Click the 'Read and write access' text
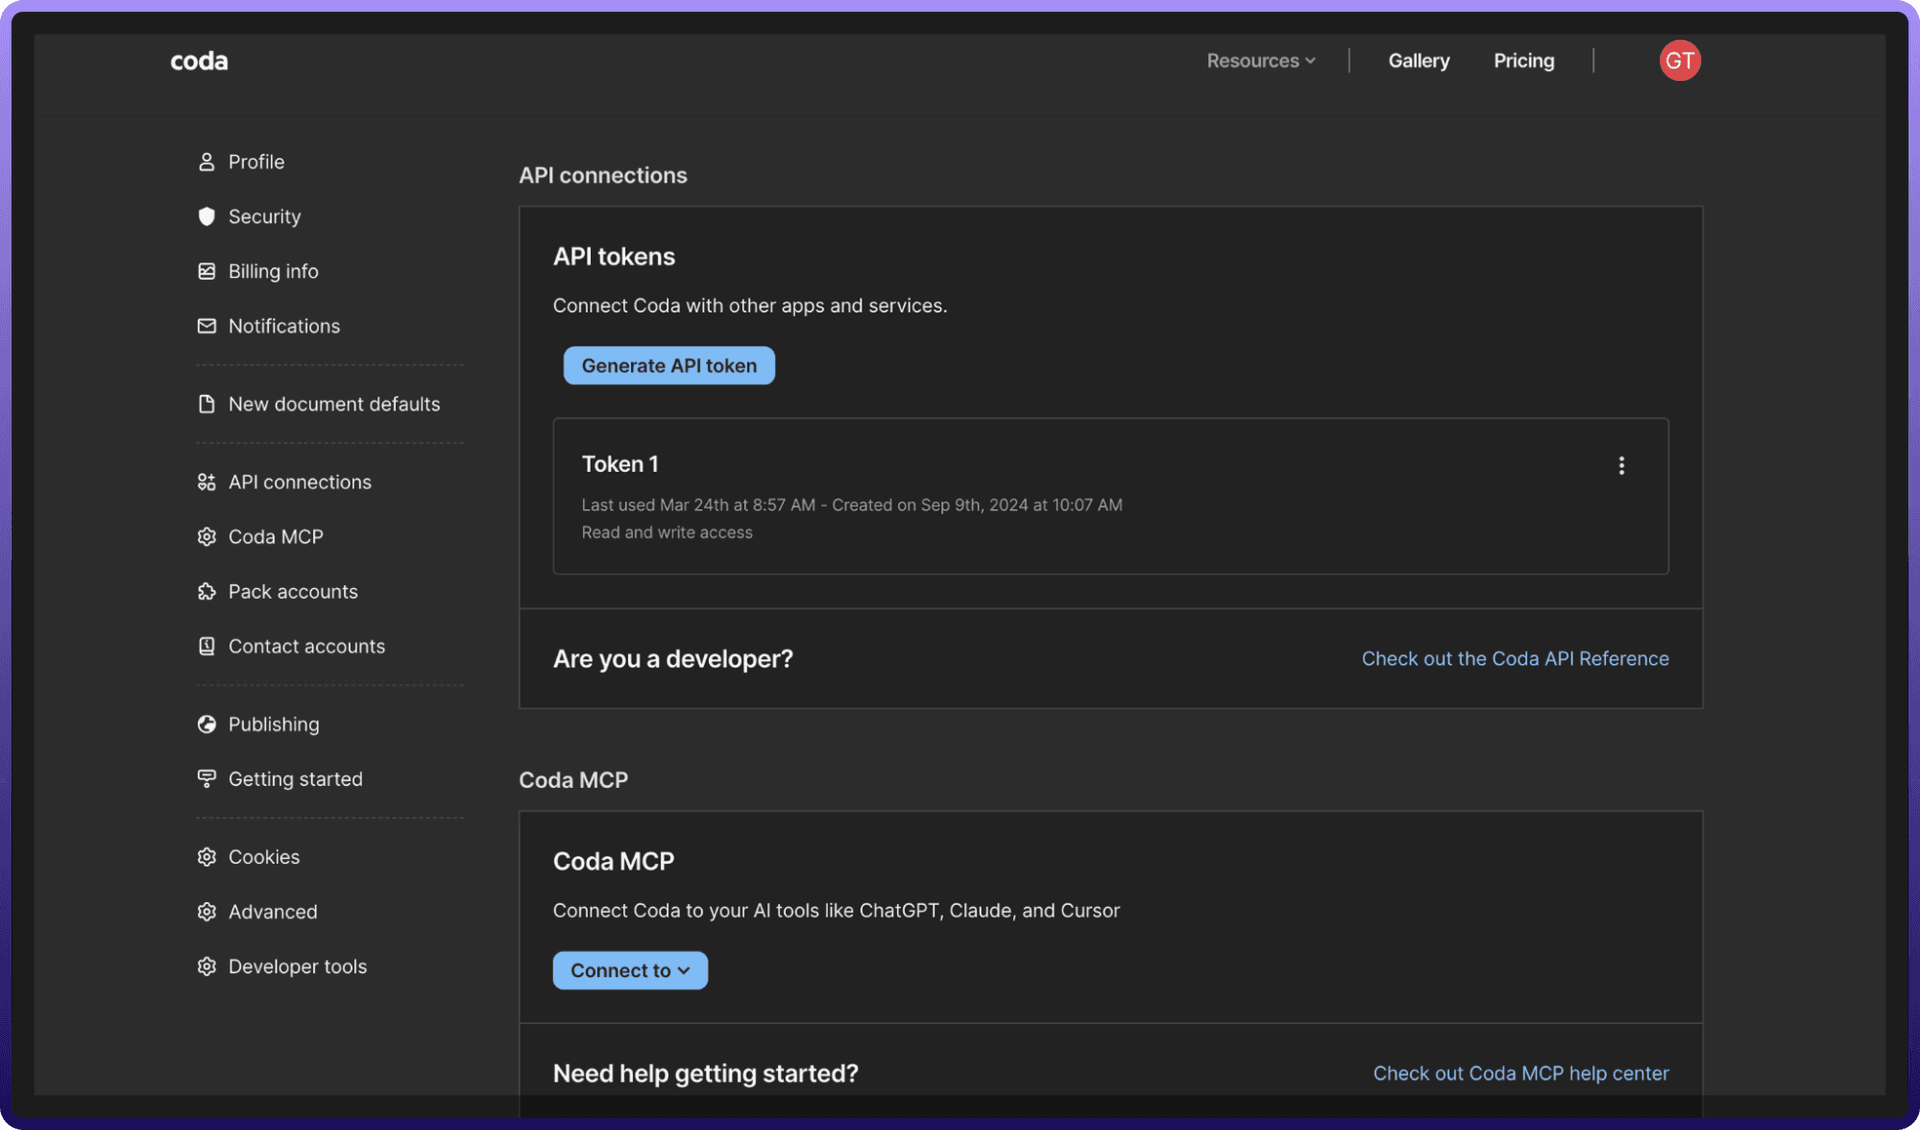The width and height of the screenshot is (1920, 1130). (x=667, y=533)
